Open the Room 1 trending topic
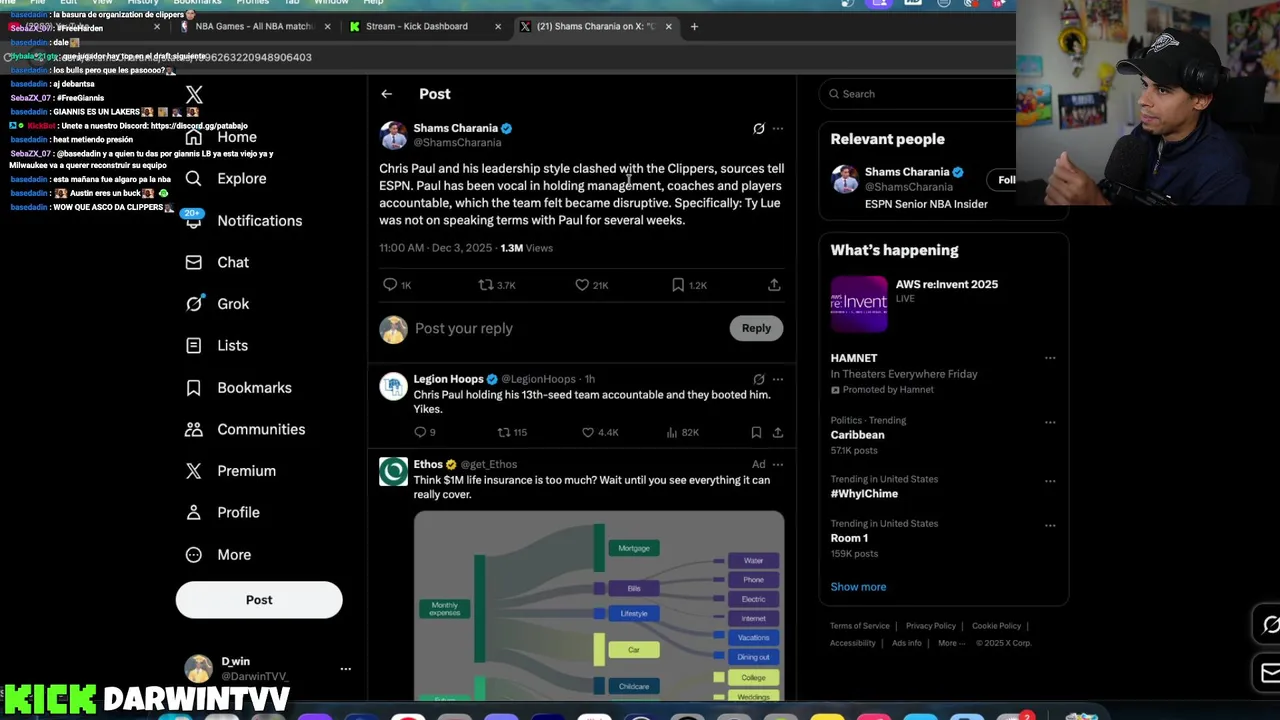Image resolution: width=1280 pixels, height=720 pixels. (849, 538)
